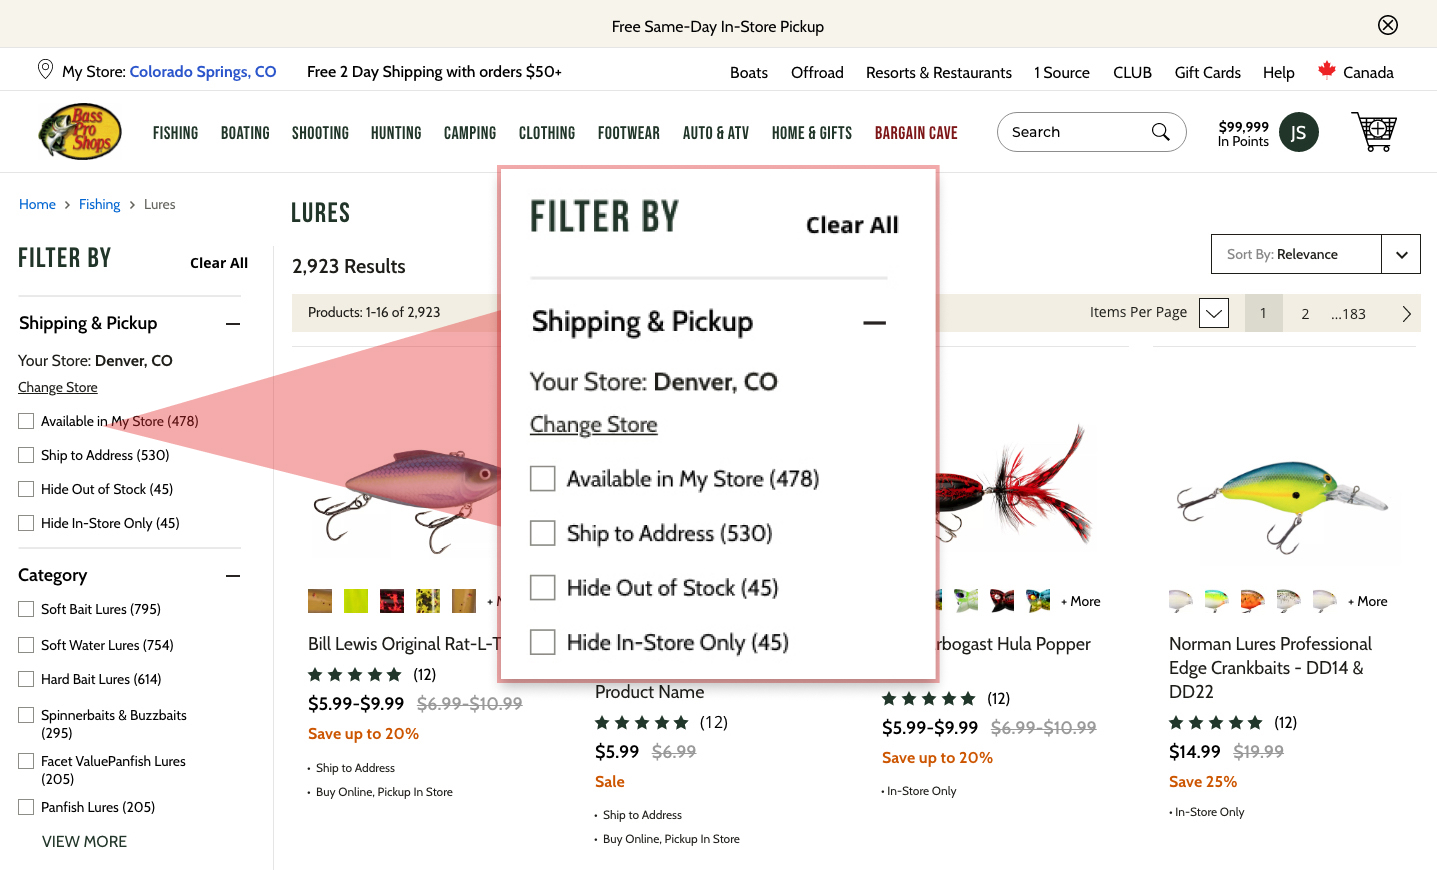Screen dimensions: 1437x870
Task: Click the Bass Pro Shops logo
Action: (80, 132)
